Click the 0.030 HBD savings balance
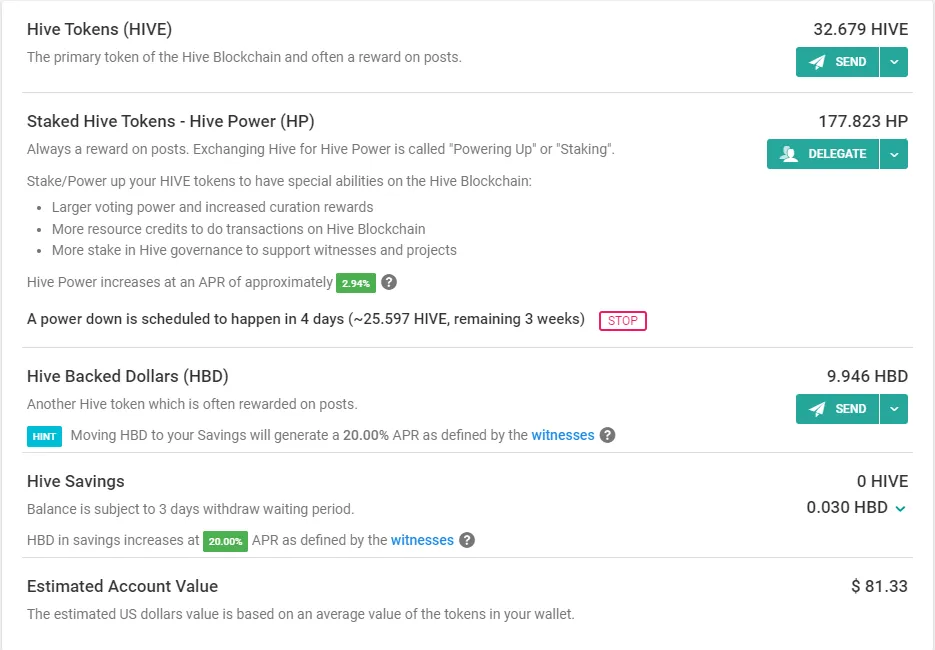 click(847, 507)
